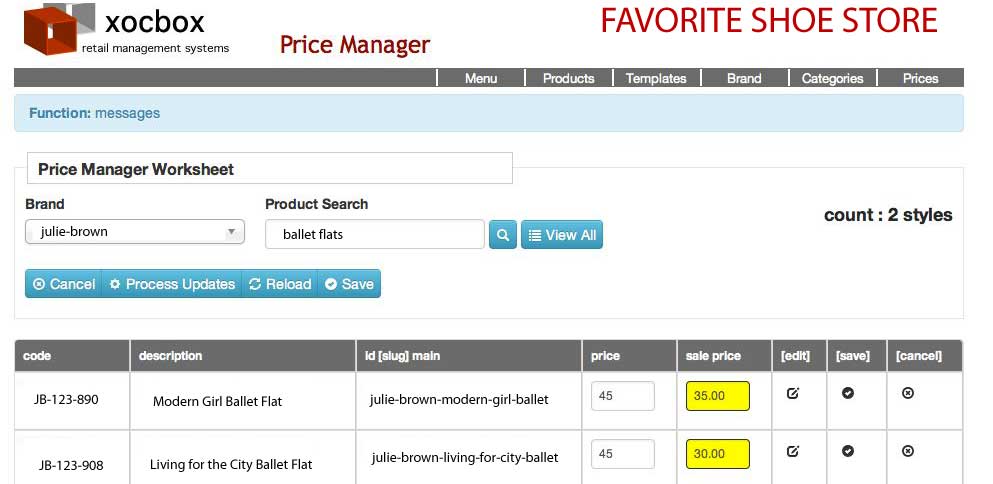The image size is (993, 484).
Task: Go to the Products menu item
Action: pos(568,78)
